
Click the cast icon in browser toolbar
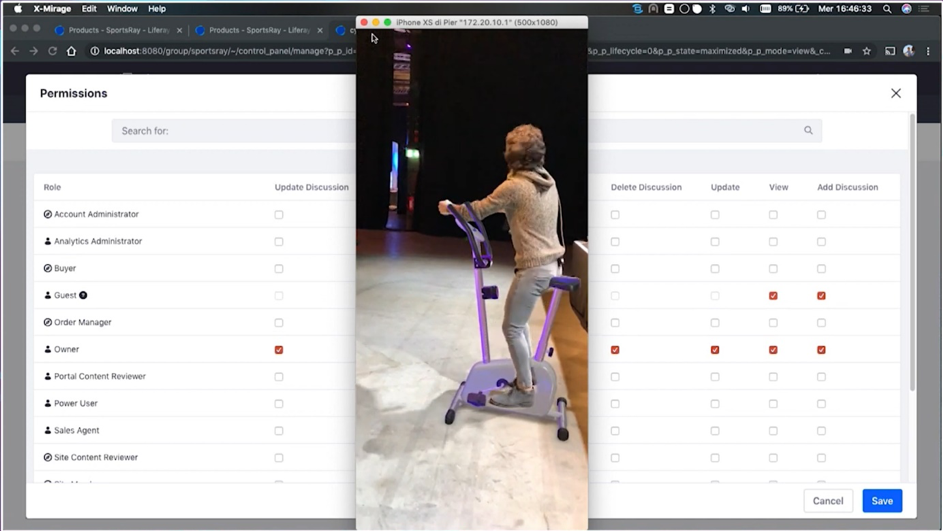tap(890, 51)
